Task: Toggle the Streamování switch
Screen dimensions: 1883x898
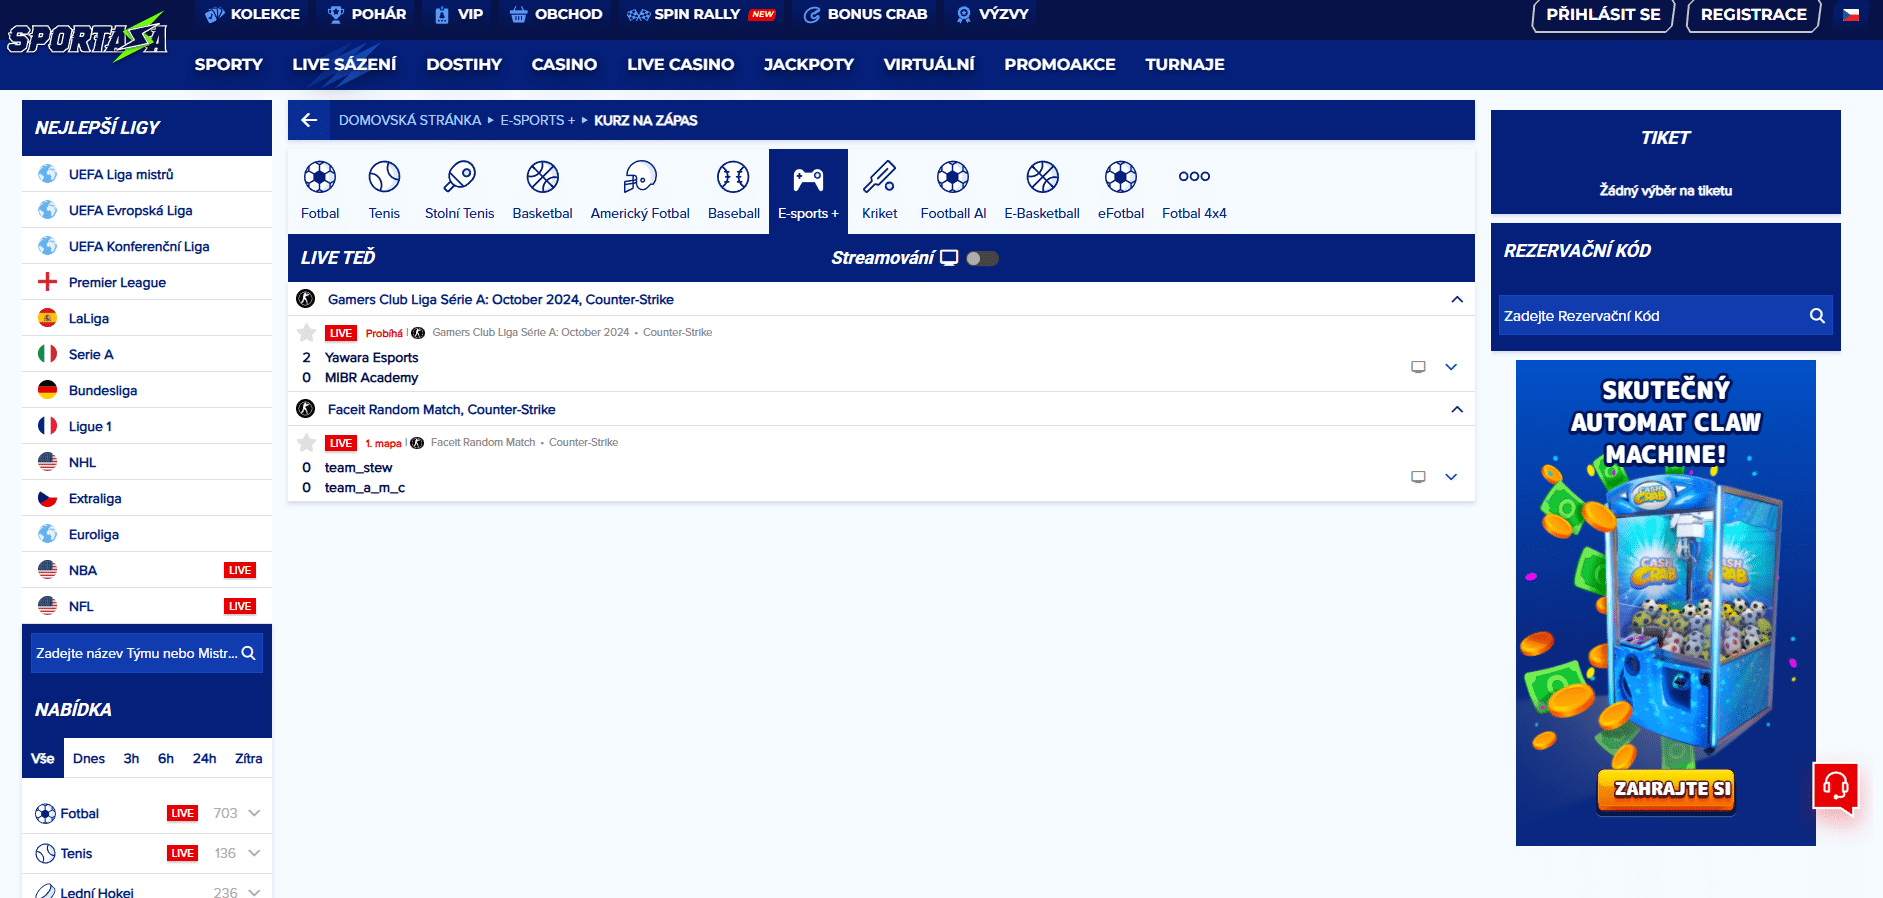Action: click(982, 258)
